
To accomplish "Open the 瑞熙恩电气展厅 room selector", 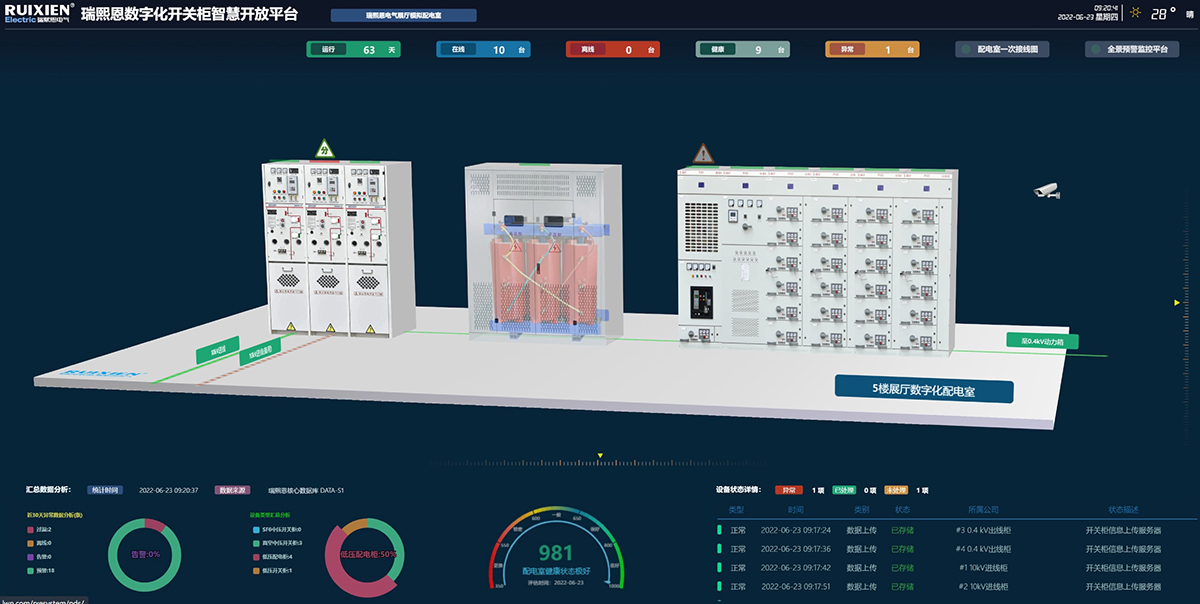I will point(403,16).
